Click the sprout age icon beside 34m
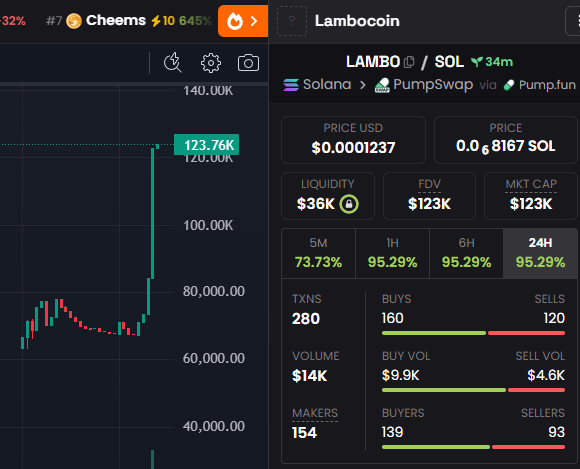 coord(477,62)
